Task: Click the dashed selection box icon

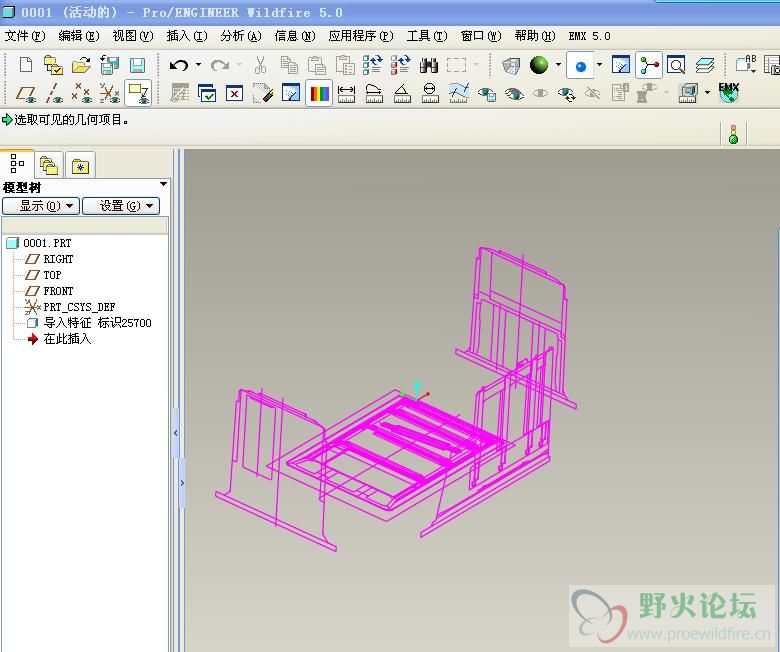Action: coord(456,65)
